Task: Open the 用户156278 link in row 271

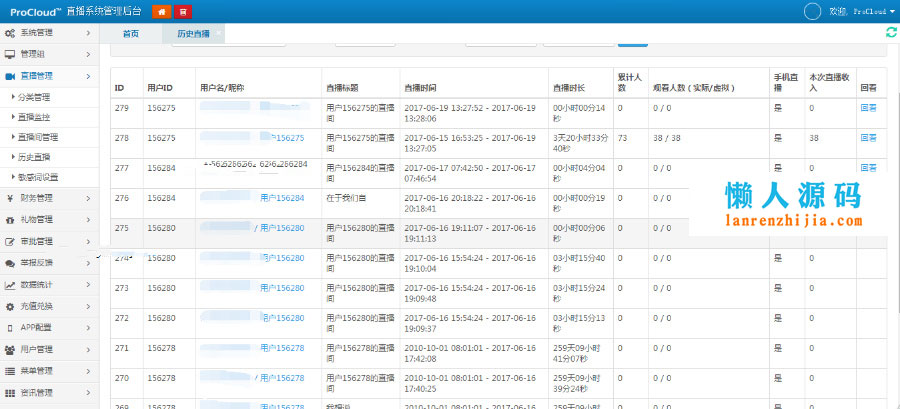Action: [x=282, y=348]
